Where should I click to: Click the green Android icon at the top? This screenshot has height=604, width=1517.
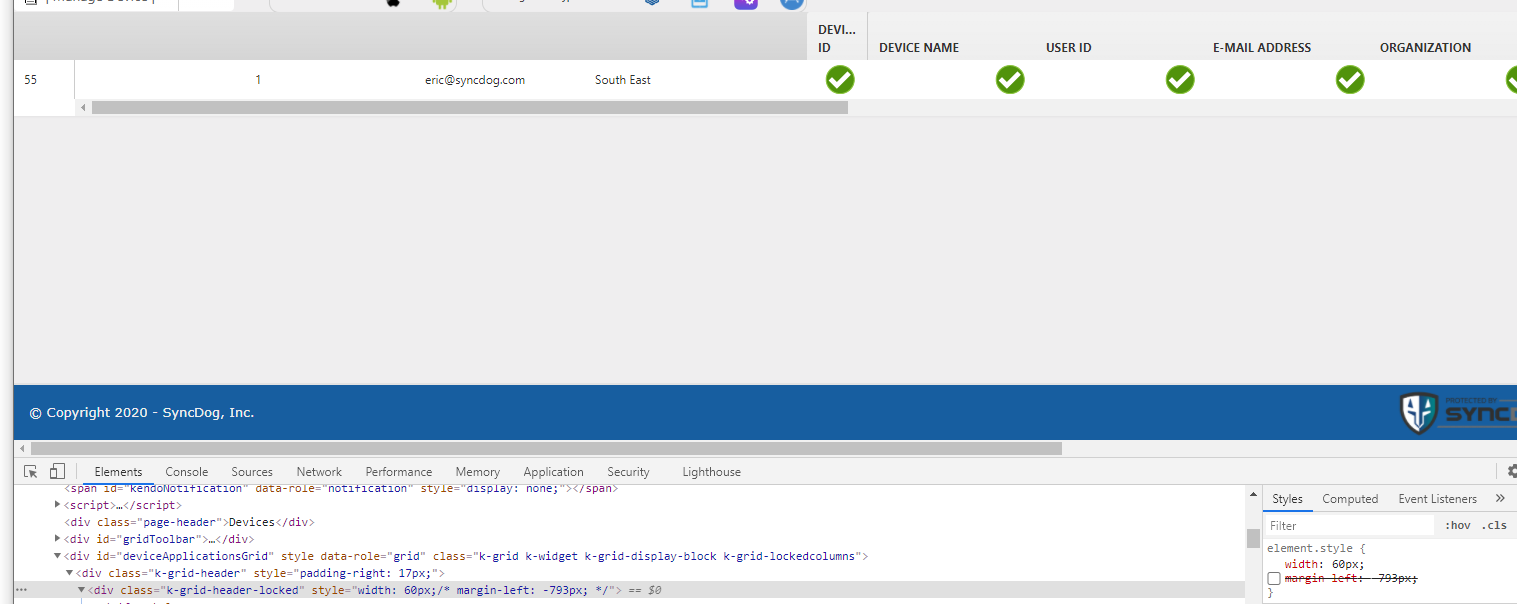click(442, 3)
